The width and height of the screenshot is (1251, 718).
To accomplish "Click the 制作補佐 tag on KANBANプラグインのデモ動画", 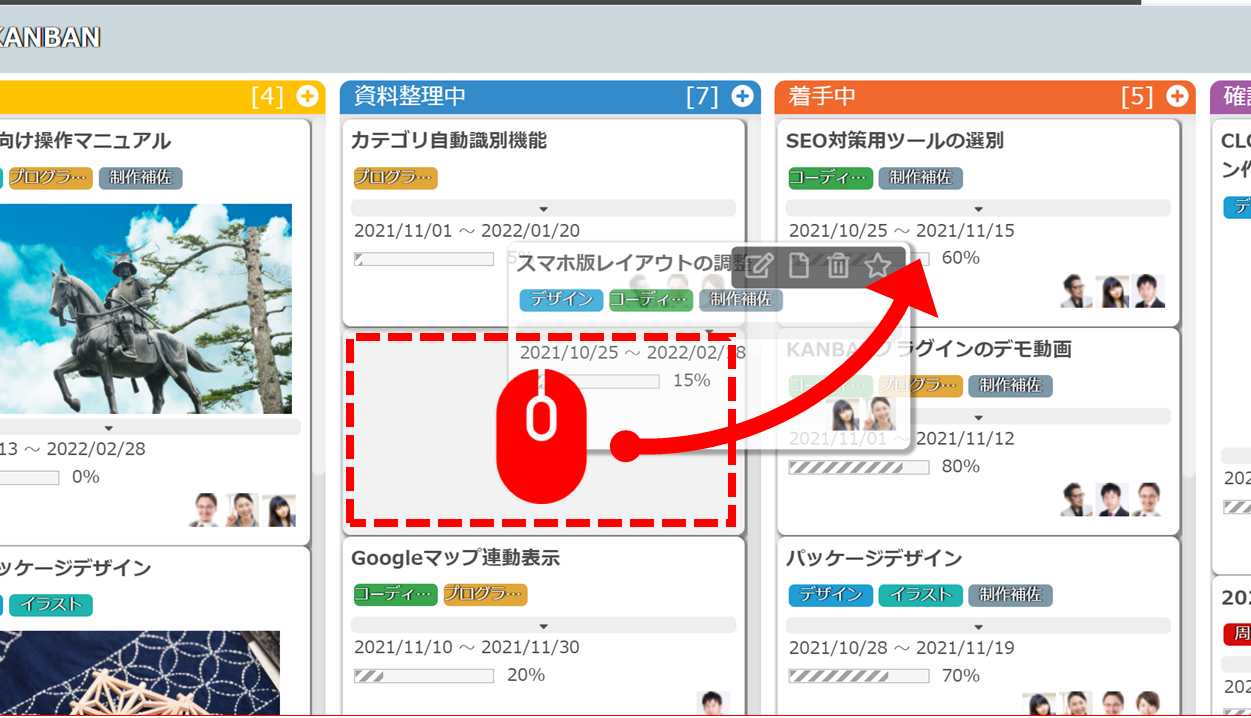I will tap(1010, 385).
